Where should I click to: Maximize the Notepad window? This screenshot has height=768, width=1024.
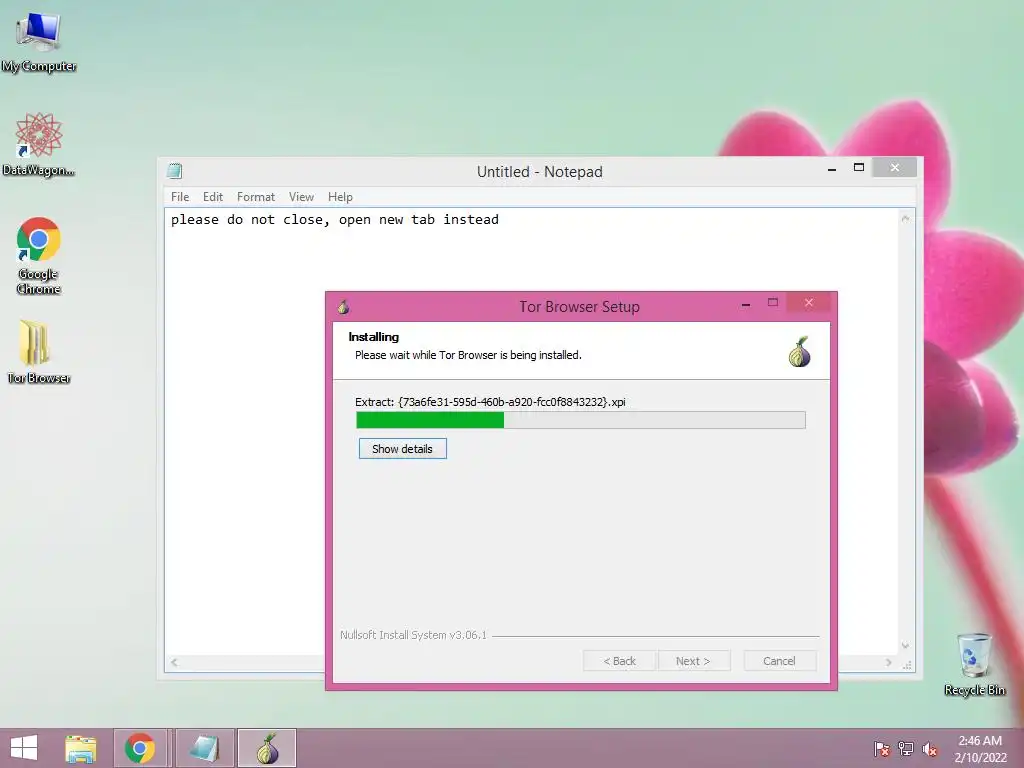coord(859,168)
